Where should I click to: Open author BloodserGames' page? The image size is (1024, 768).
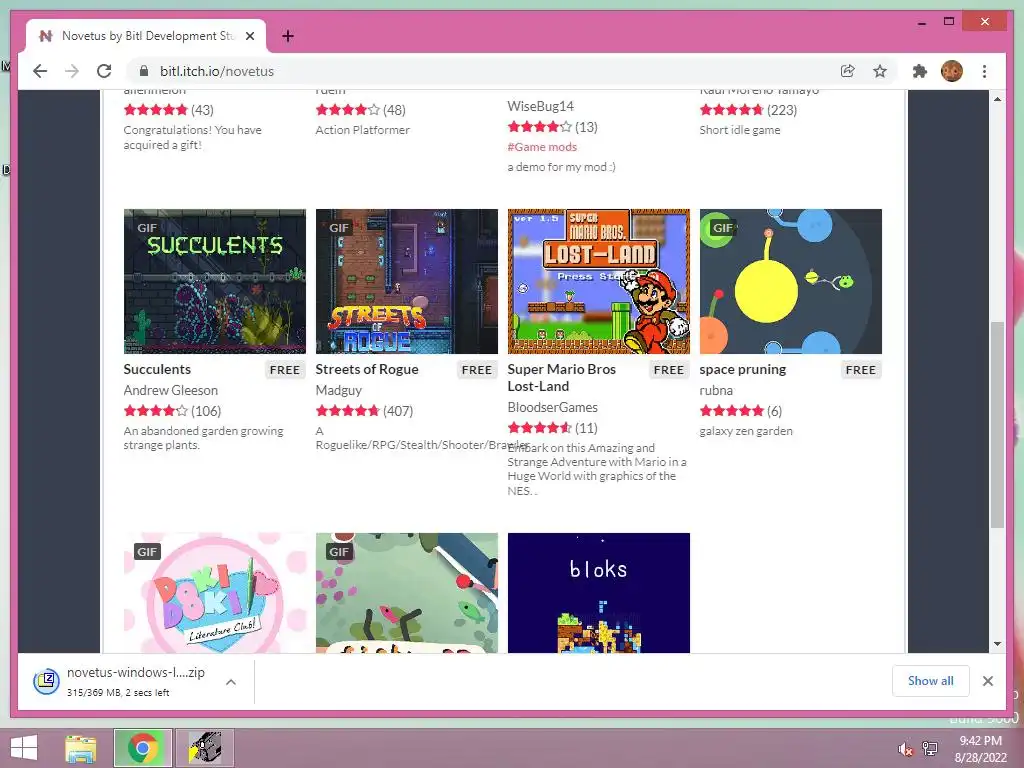(x=552, y=407)
